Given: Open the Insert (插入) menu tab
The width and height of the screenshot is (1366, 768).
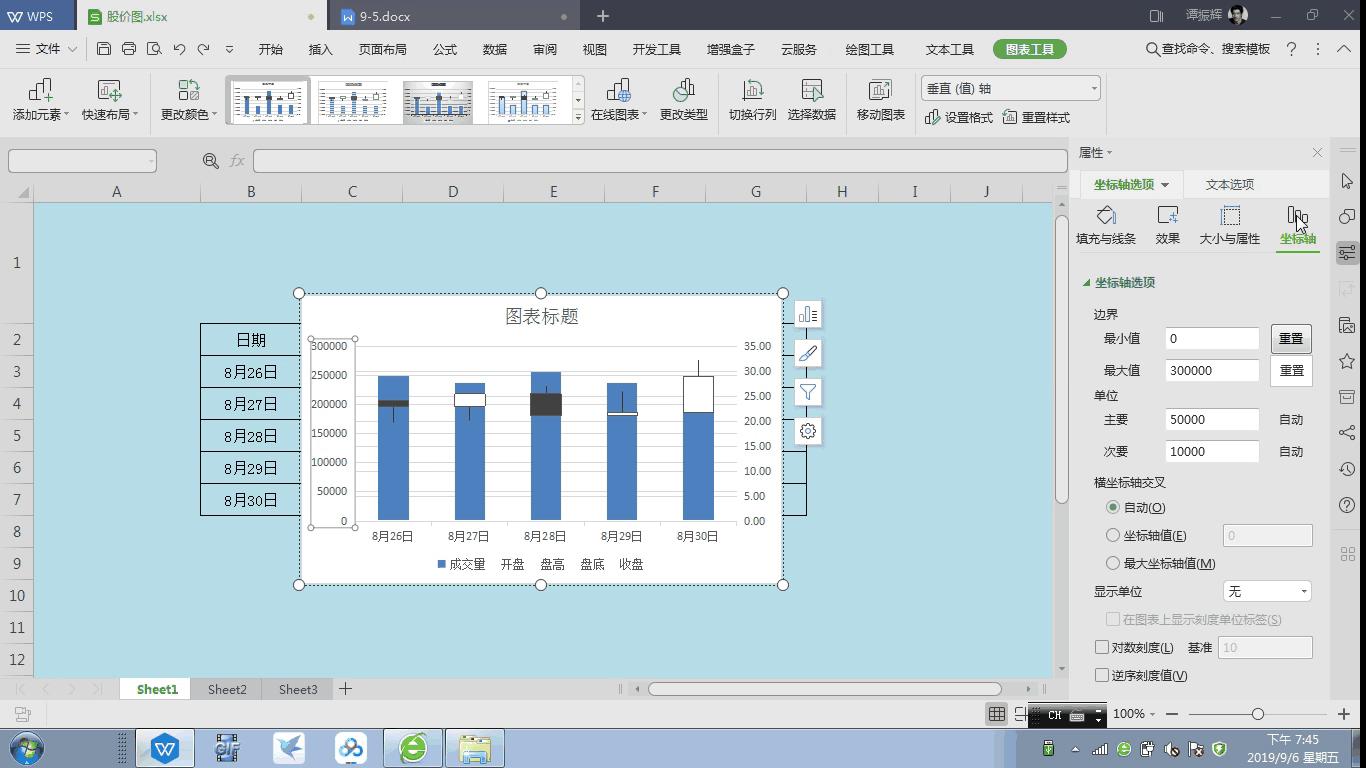Looking at the screenshot, I should point(320,49).
